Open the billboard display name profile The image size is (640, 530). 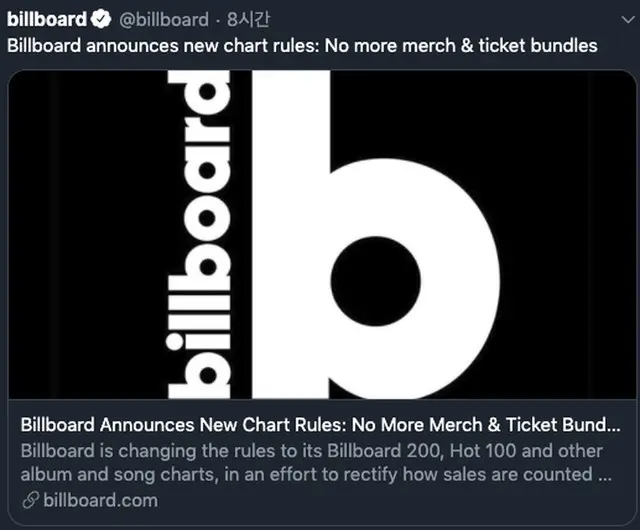[47, 19]
